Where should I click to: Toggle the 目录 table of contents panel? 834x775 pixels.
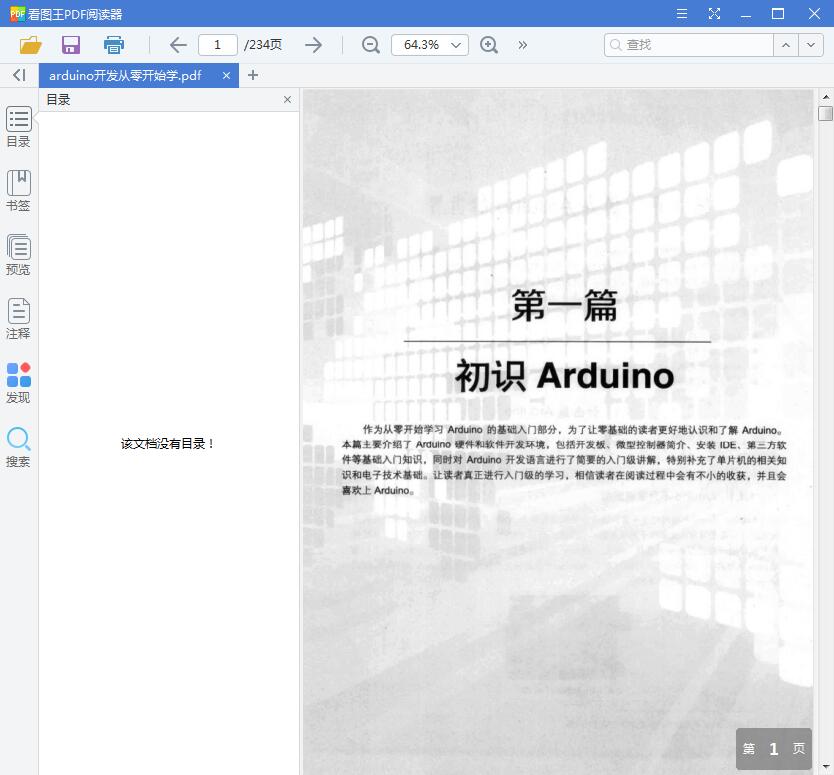tap(18, 127)
